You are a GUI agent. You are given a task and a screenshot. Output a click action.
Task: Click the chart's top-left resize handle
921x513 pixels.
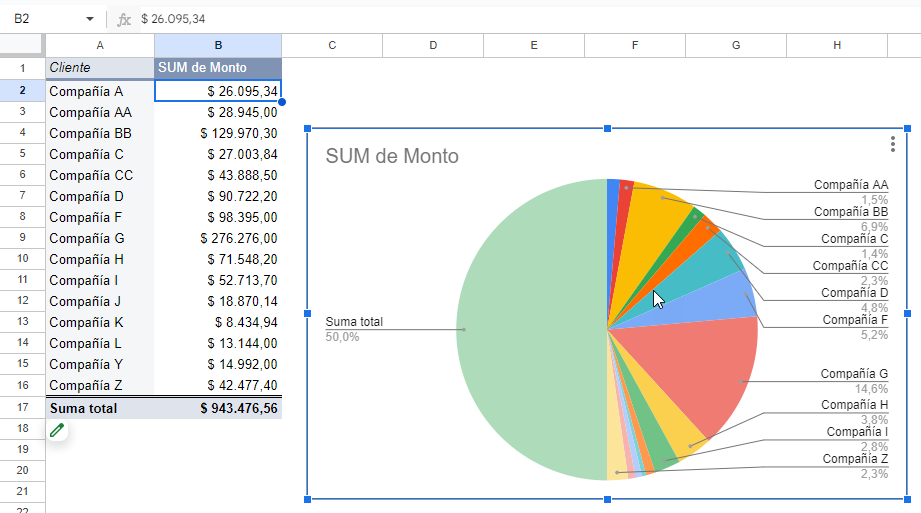click(x=307, y=128)
